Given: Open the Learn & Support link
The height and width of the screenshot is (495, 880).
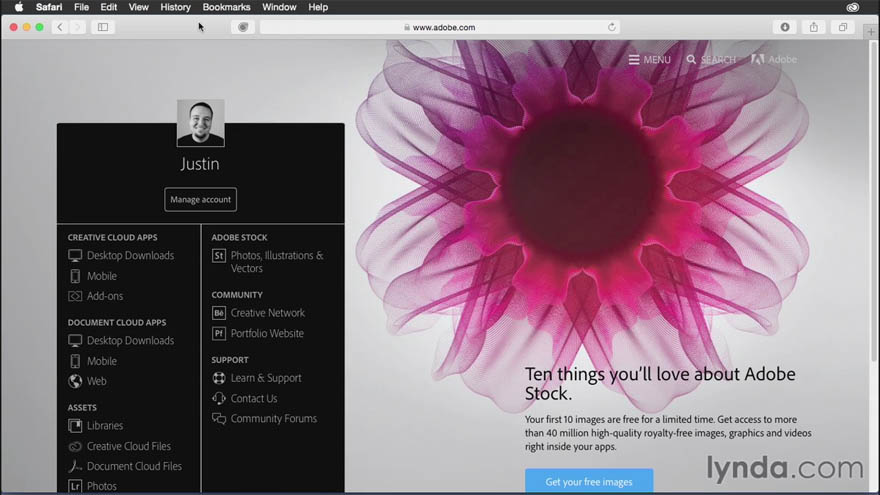Looking at the screenshot, I should pyautogui.click(x=266, y=378).
